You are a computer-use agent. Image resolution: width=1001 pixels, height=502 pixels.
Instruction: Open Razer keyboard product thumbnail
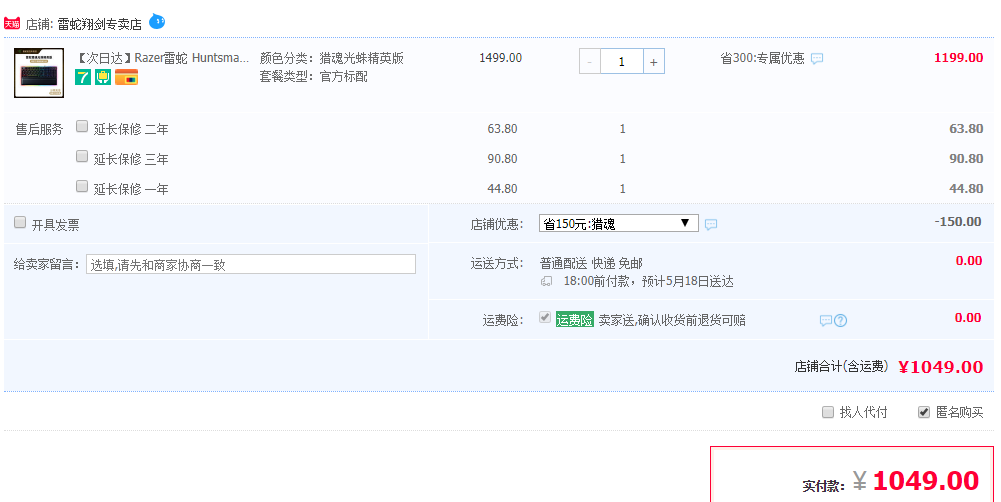tap(39, 73)
